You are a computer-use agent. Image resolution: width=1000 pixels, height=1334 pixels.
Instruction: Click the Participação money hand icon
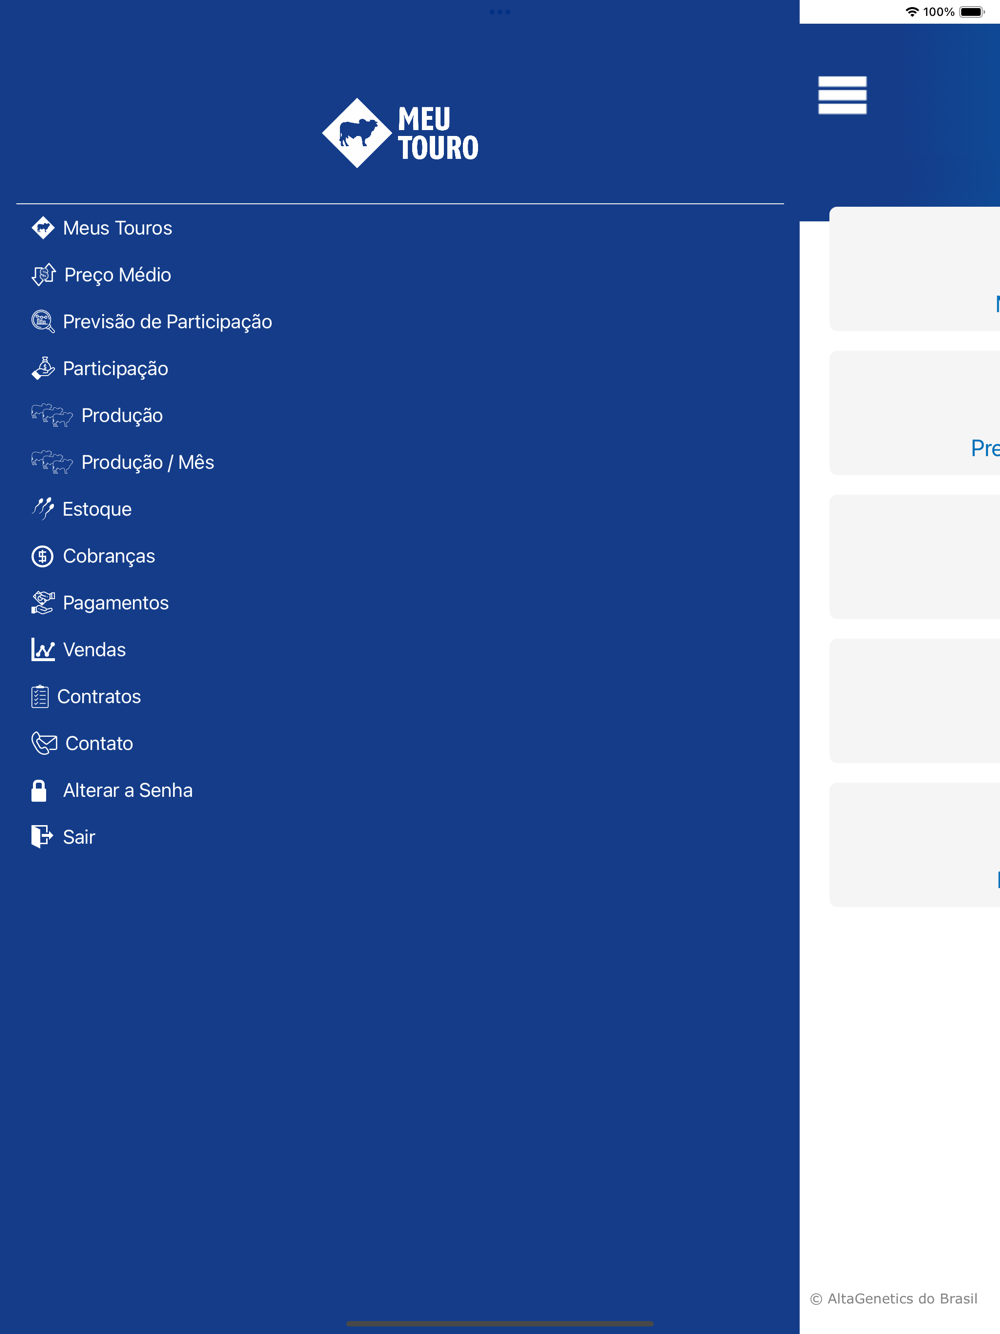(x=43, y=369)
